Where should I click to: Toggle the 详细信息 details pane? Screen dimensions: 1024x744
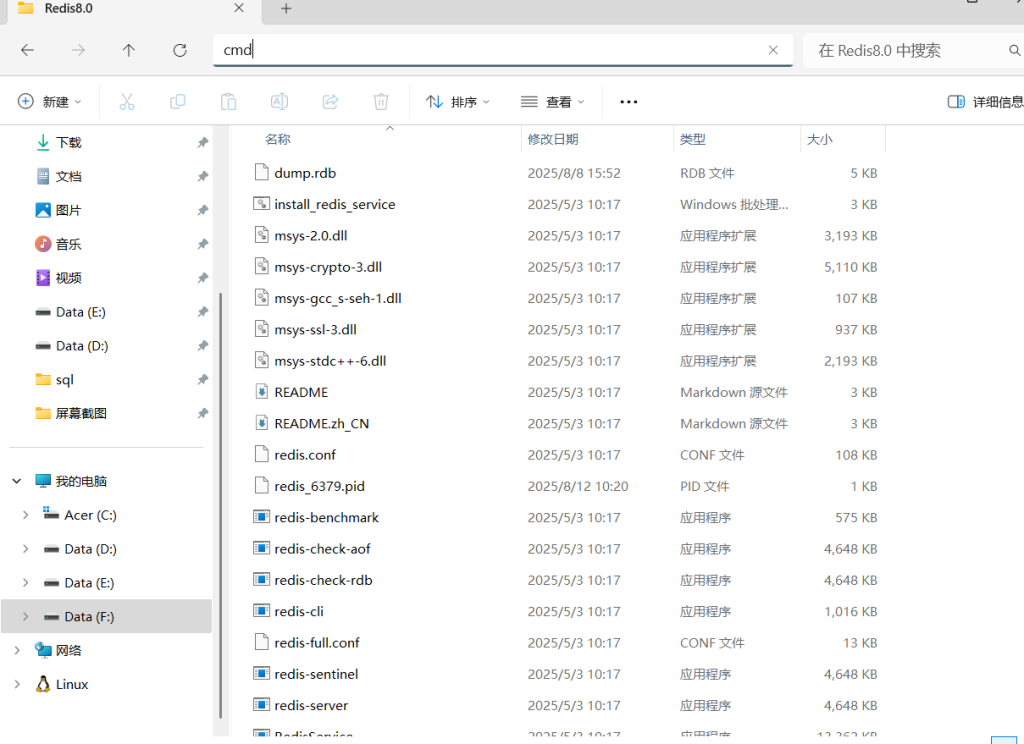(x=985, y=101)
